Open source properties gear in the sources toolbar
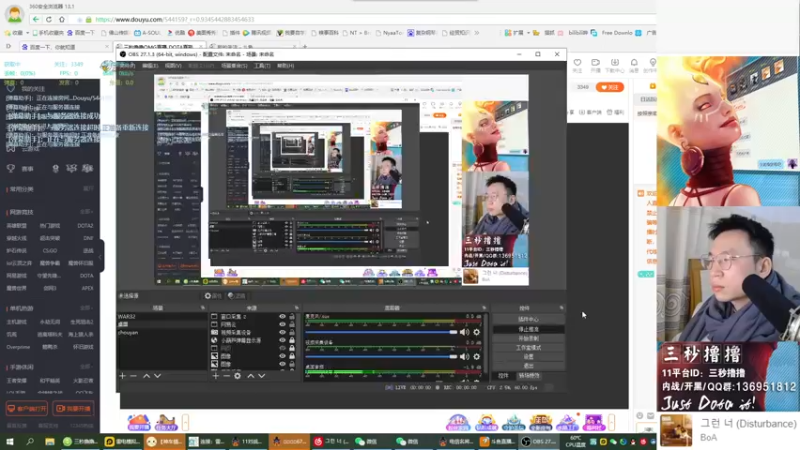Screen dimensions: 800x450 click(238, 376)
